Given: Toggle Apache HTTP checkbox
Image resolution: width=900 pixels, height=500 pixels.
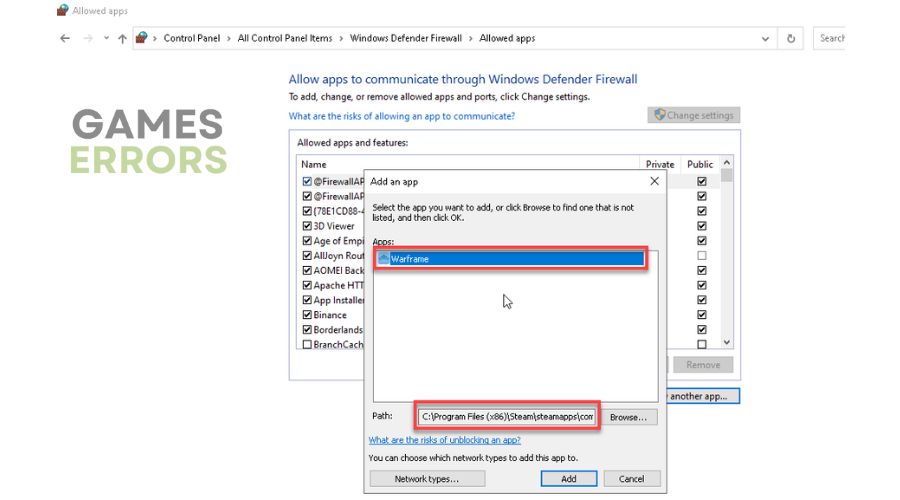Looking at the screenshot, I should 307,285.
